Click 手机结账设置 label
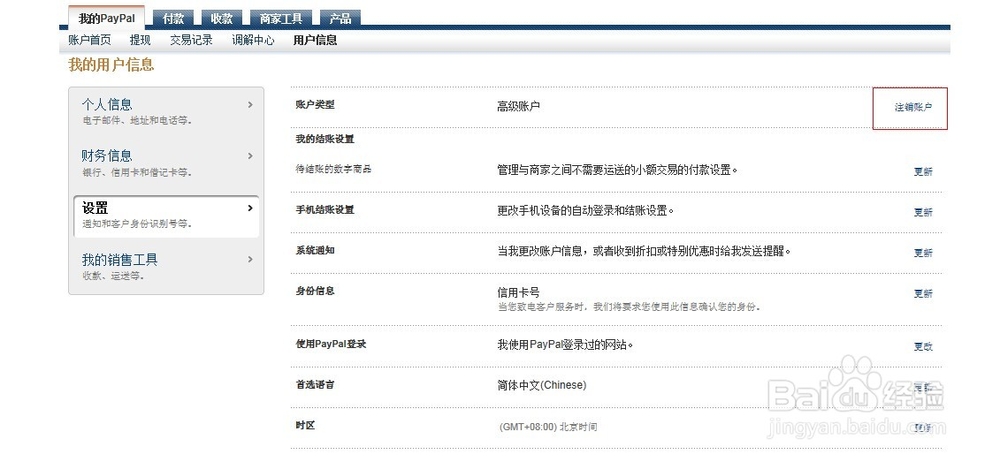 (325, 210)
